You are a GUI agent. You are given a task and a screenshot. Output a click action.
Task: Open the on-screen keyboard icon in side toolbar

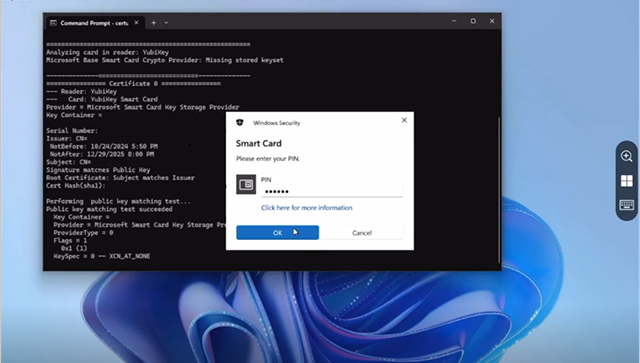627,205
